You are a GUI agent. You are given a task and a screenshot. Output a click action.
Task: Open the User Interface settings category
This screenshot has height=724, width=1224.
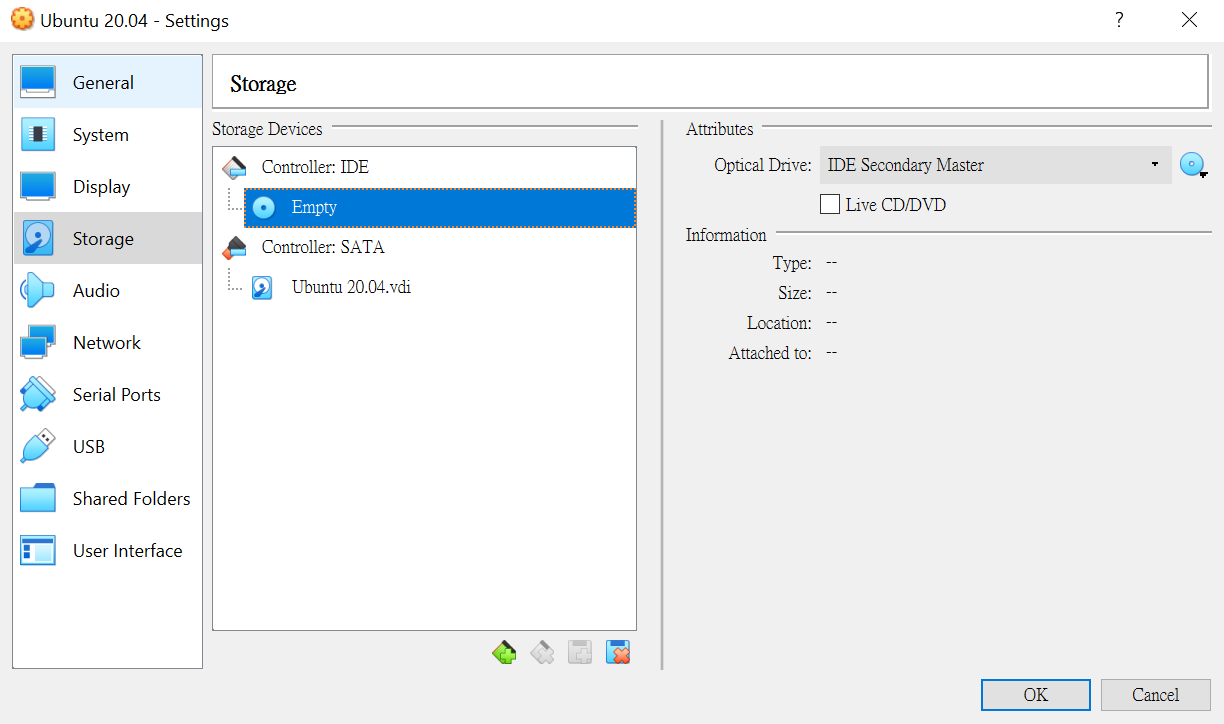pos(107,551)
